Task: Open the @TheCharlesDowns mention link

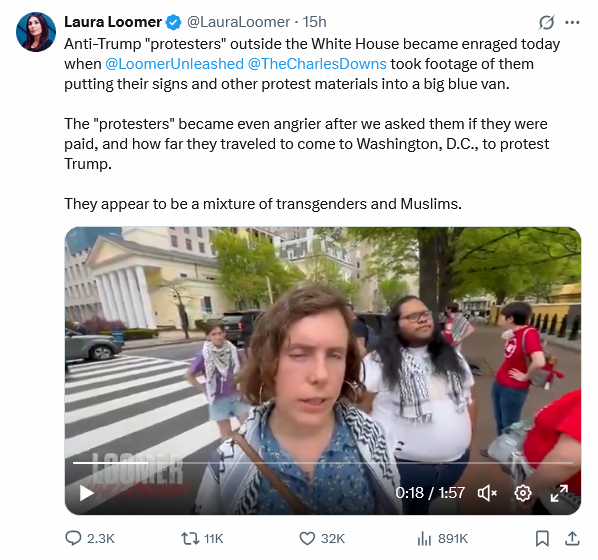Action: click(317, 64)
